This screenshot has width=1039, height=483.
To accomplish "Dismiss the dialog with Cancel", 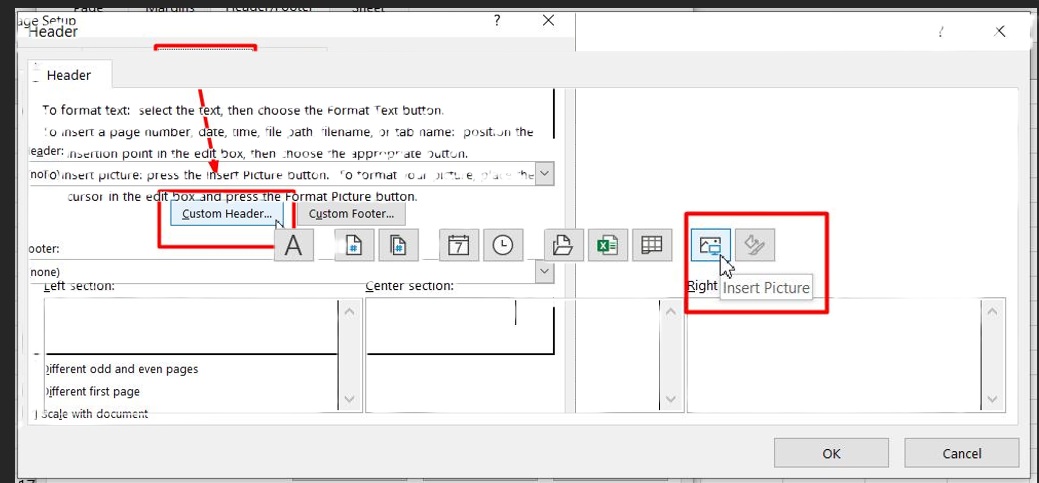I will [961, 453].
